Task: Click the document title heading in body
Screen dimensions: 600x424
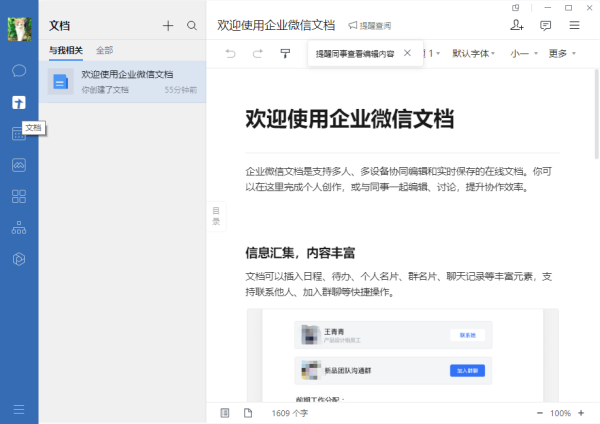Action: tap(350, 119)
